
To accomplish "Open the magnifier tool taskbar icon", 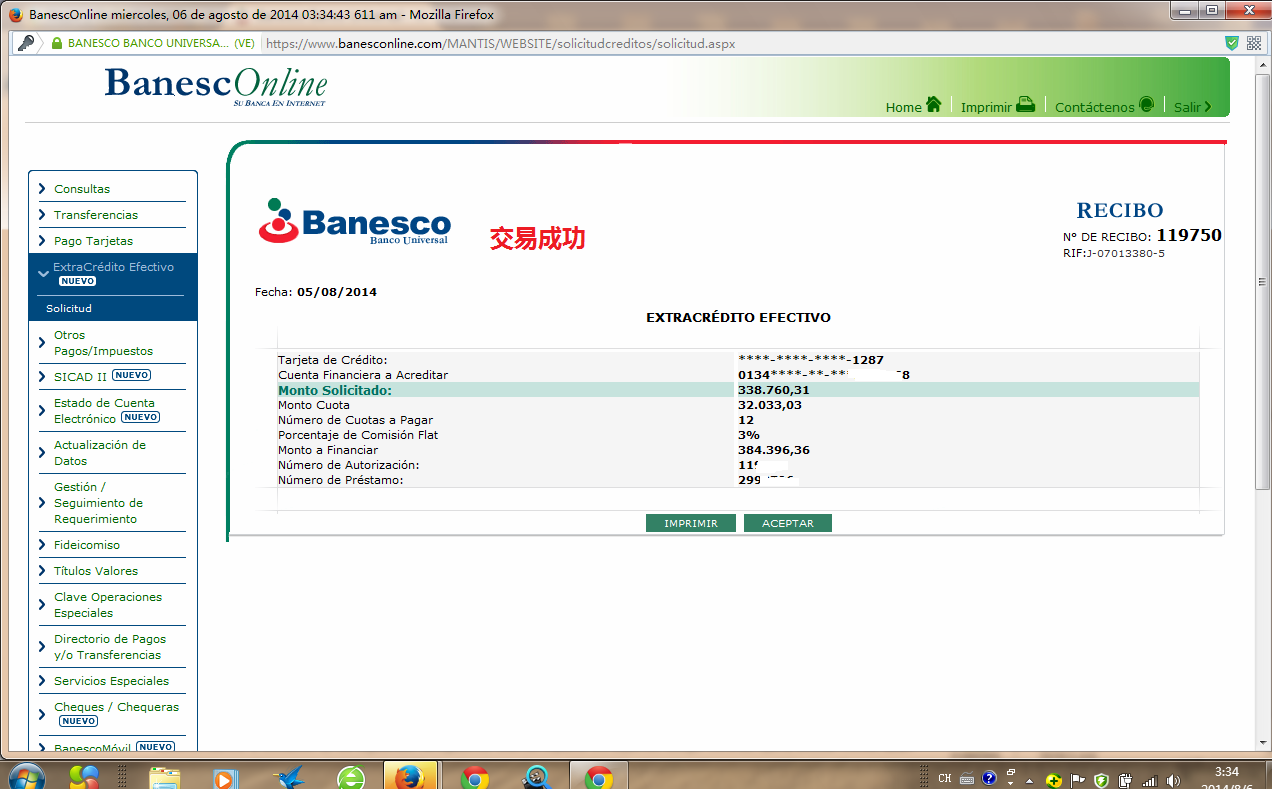I will point(537,777).
